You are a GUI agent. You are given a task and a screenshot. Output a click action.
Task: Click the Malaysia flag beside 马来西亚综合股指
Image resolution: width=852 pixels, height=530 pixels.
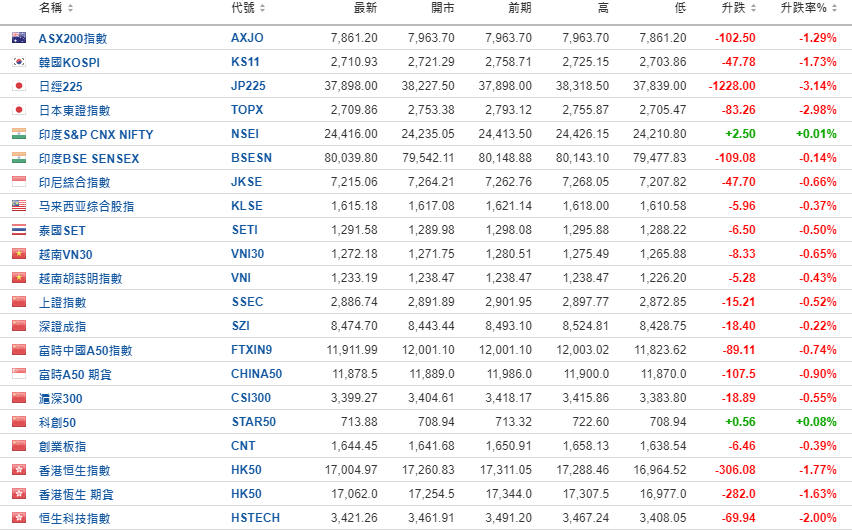(x=18, y=206)
